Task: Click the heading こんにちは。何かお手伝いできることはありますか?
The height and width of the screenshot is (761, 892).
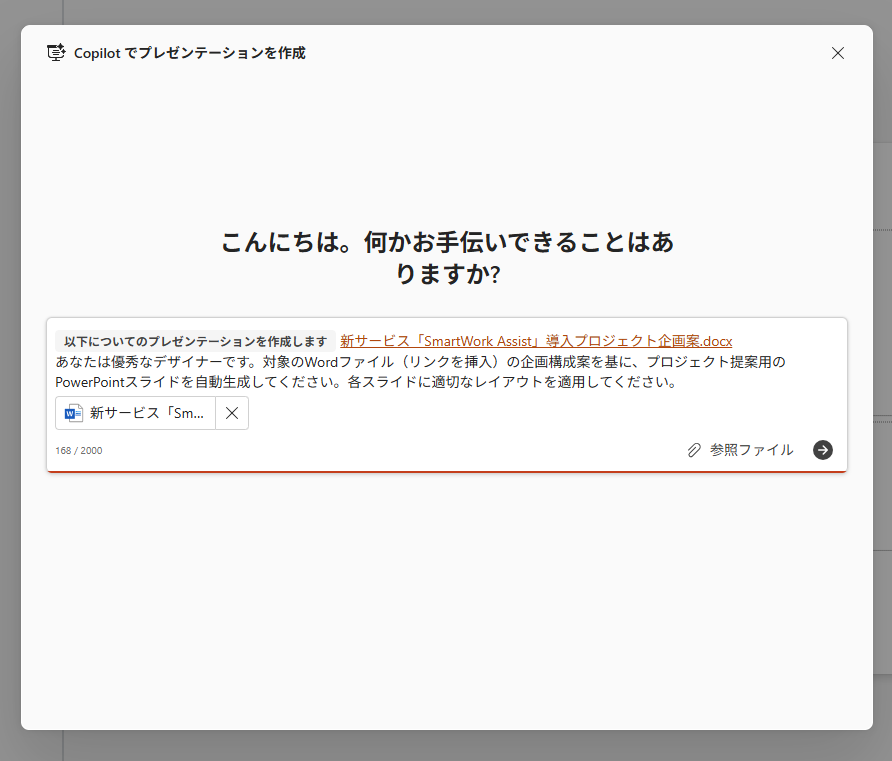Action: point(447,258)
